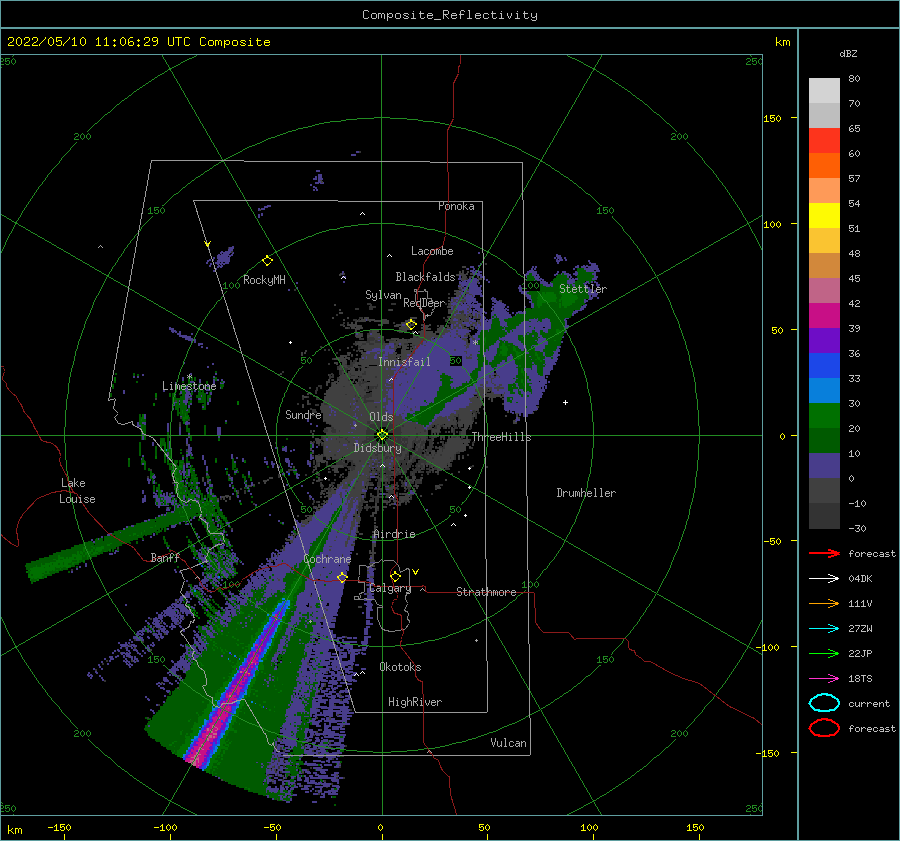Choose the blue 33-36 dBZ swatch
900x841 pixels.
(x=824, y=366)
